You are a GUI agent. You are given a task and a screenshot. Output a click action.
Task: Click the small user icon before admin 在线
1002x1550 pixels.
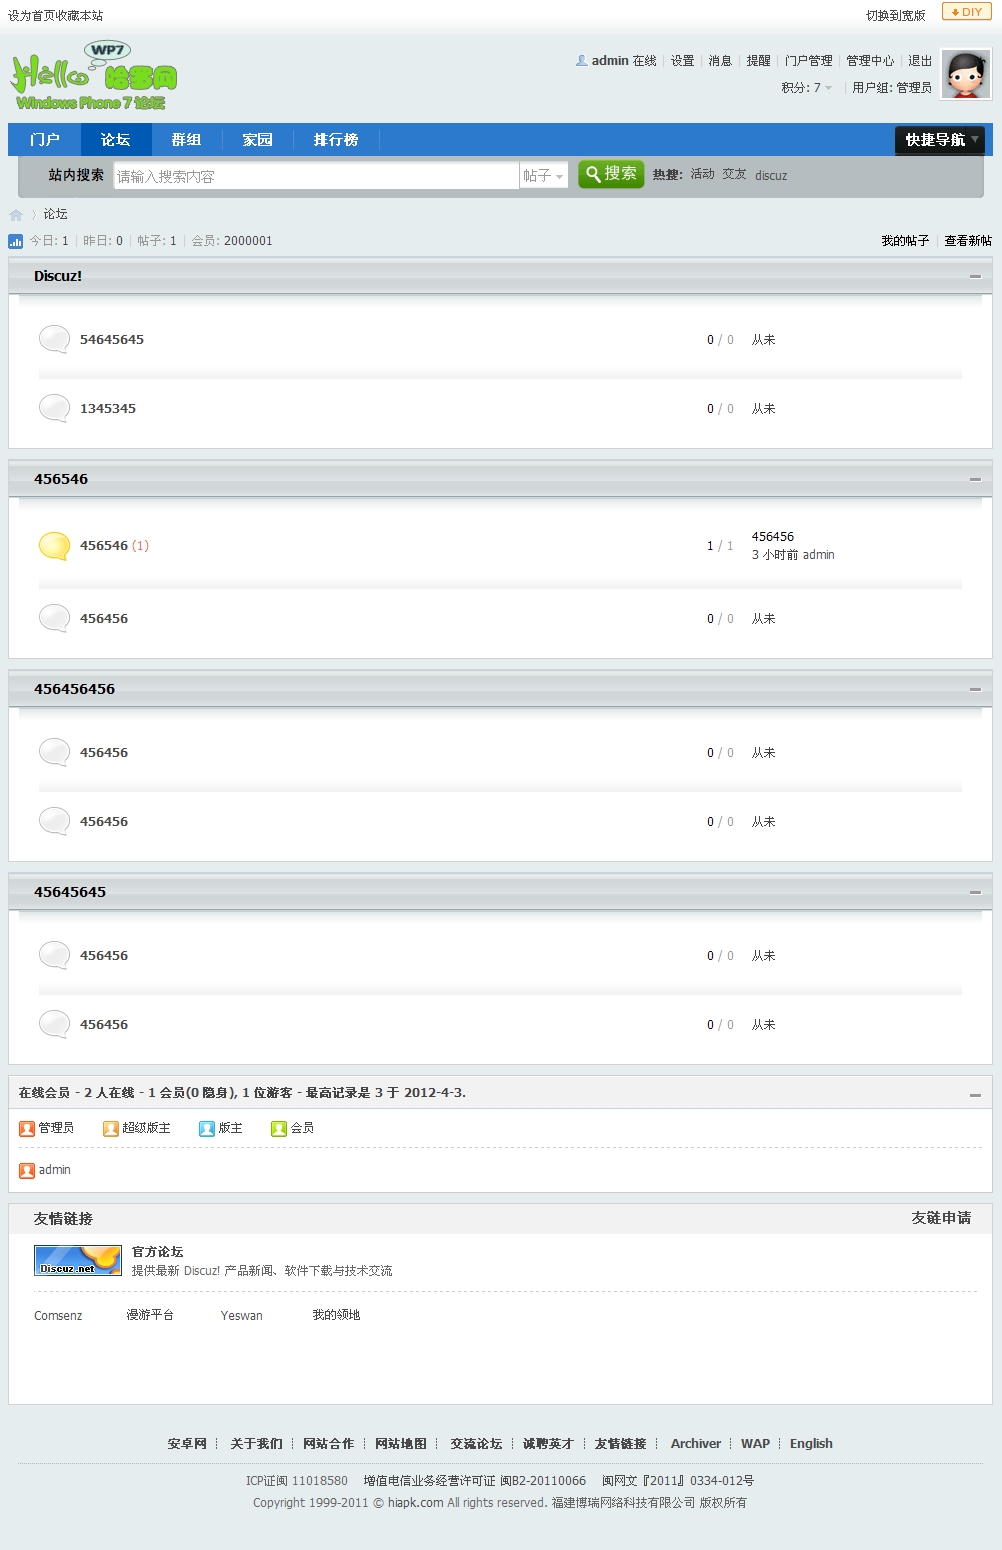[581, 61]
